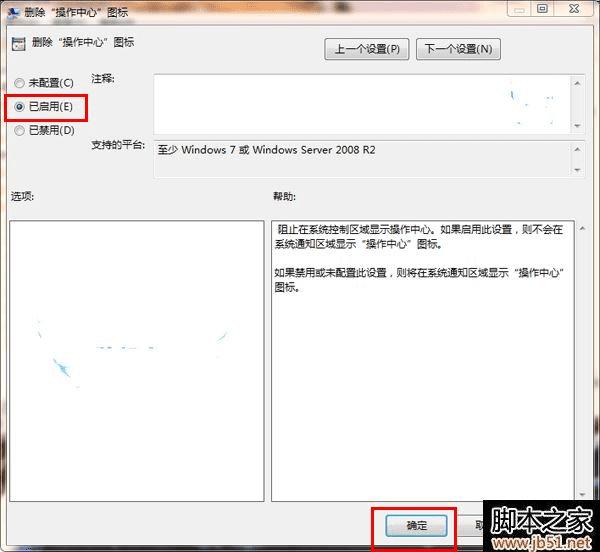Click the 注释: label
Image resolution: width=600 pixels, height=552 pixels.
click(x=103, y=79)
